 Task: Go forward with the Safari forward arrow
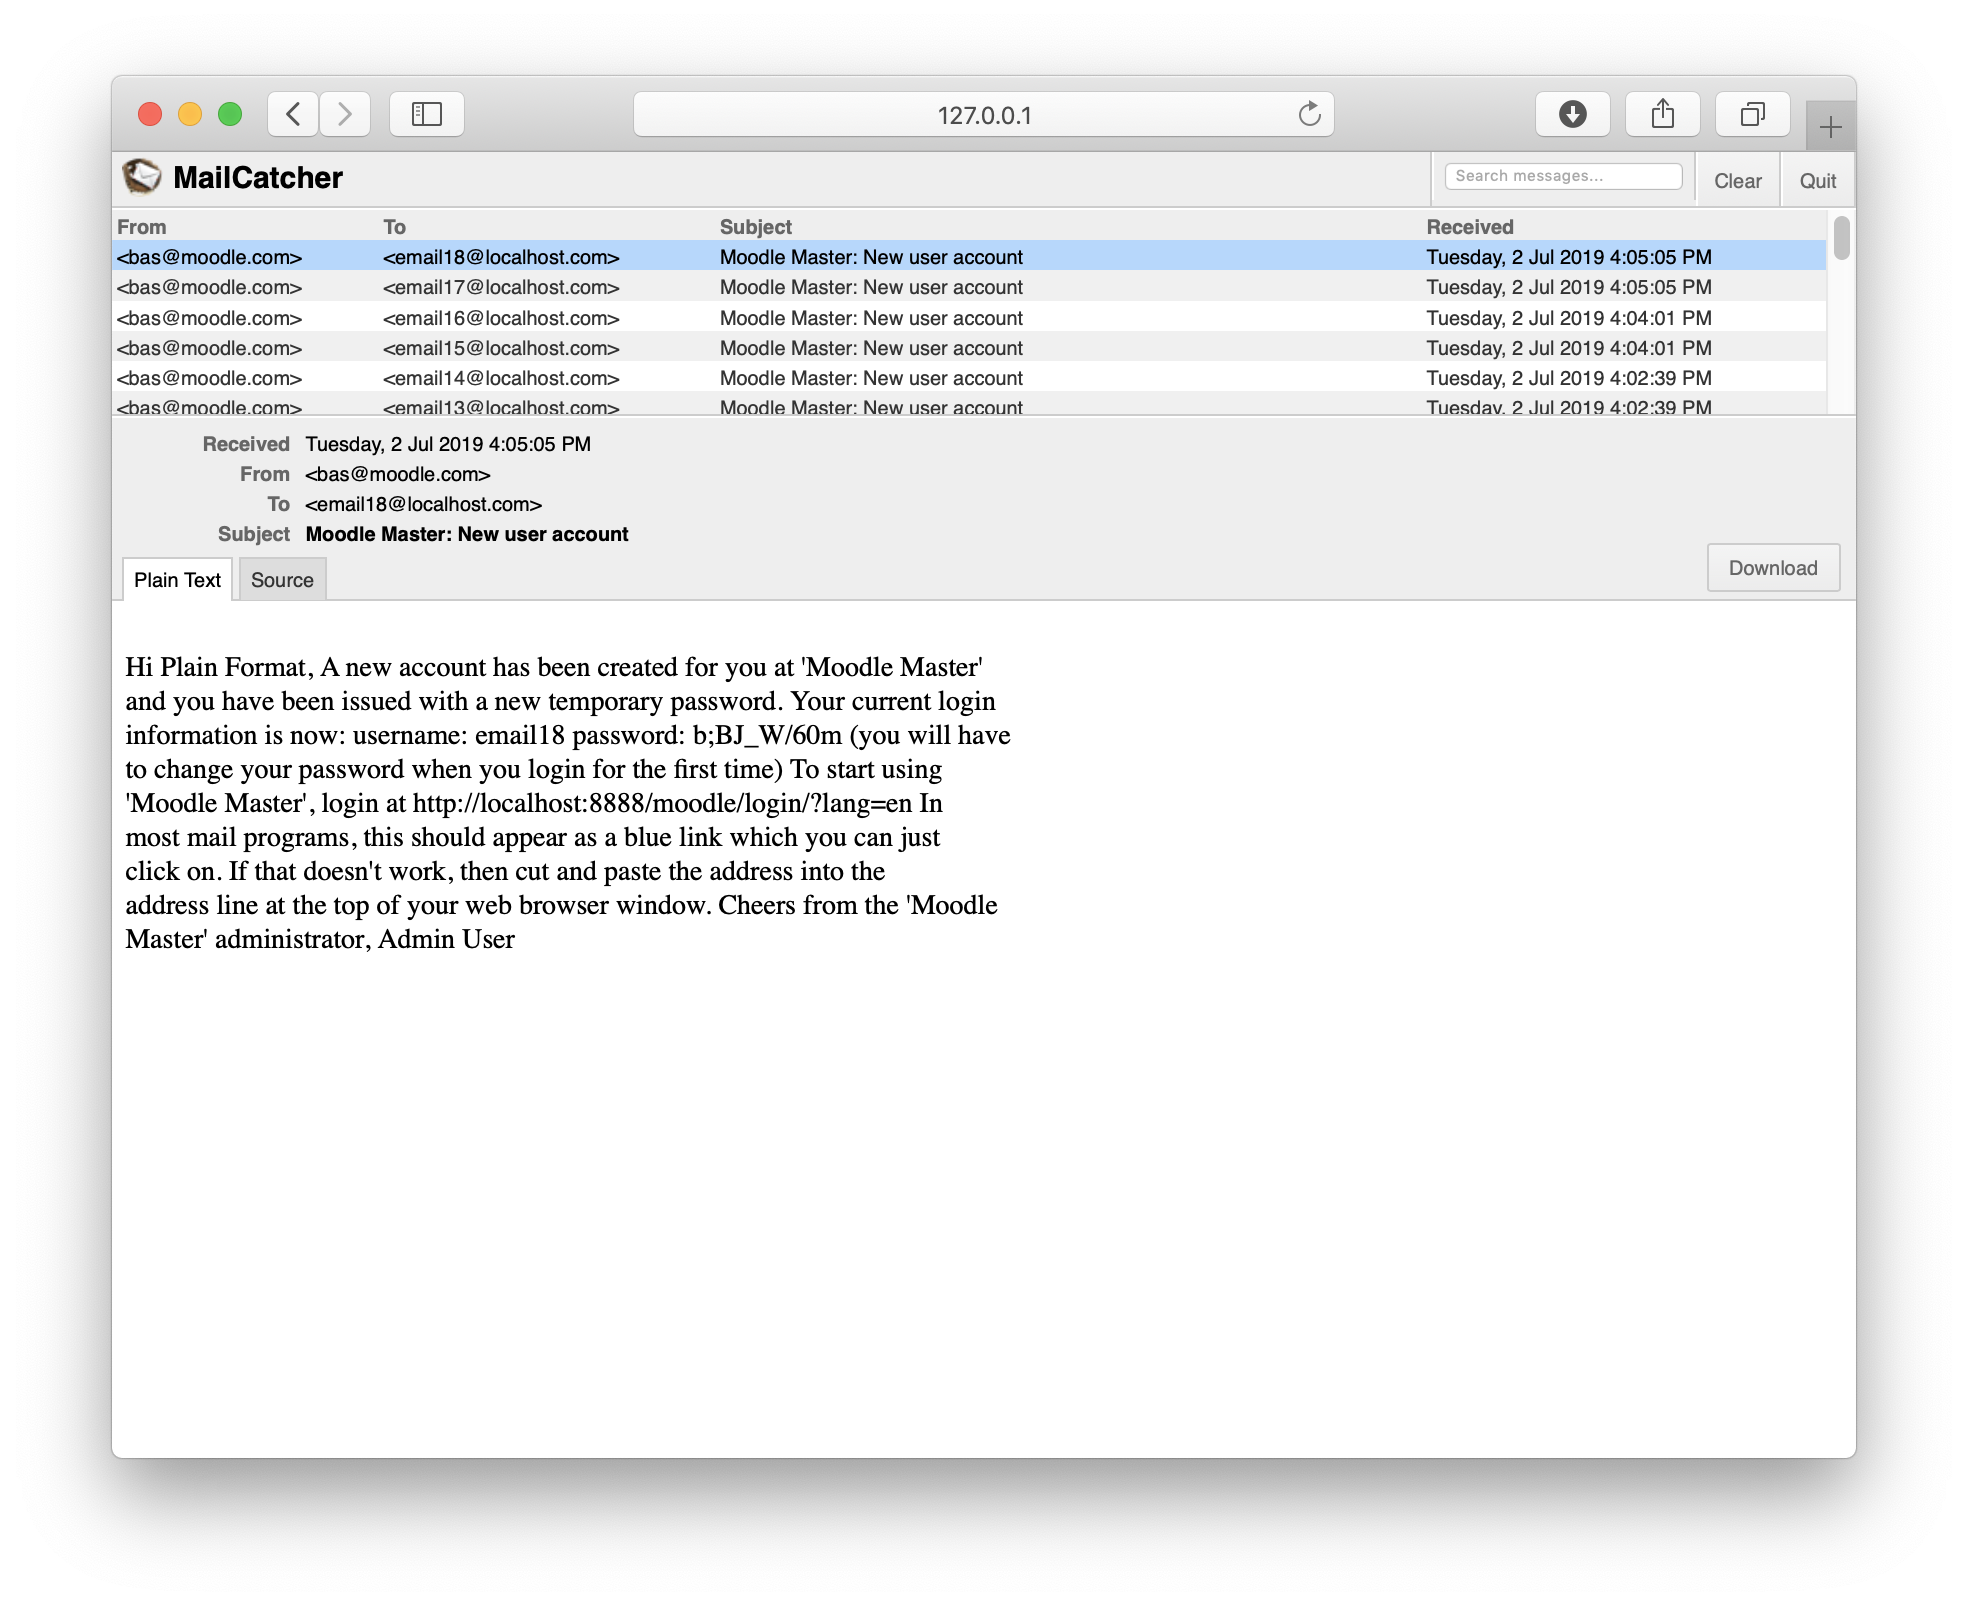(x=345, y=114)
